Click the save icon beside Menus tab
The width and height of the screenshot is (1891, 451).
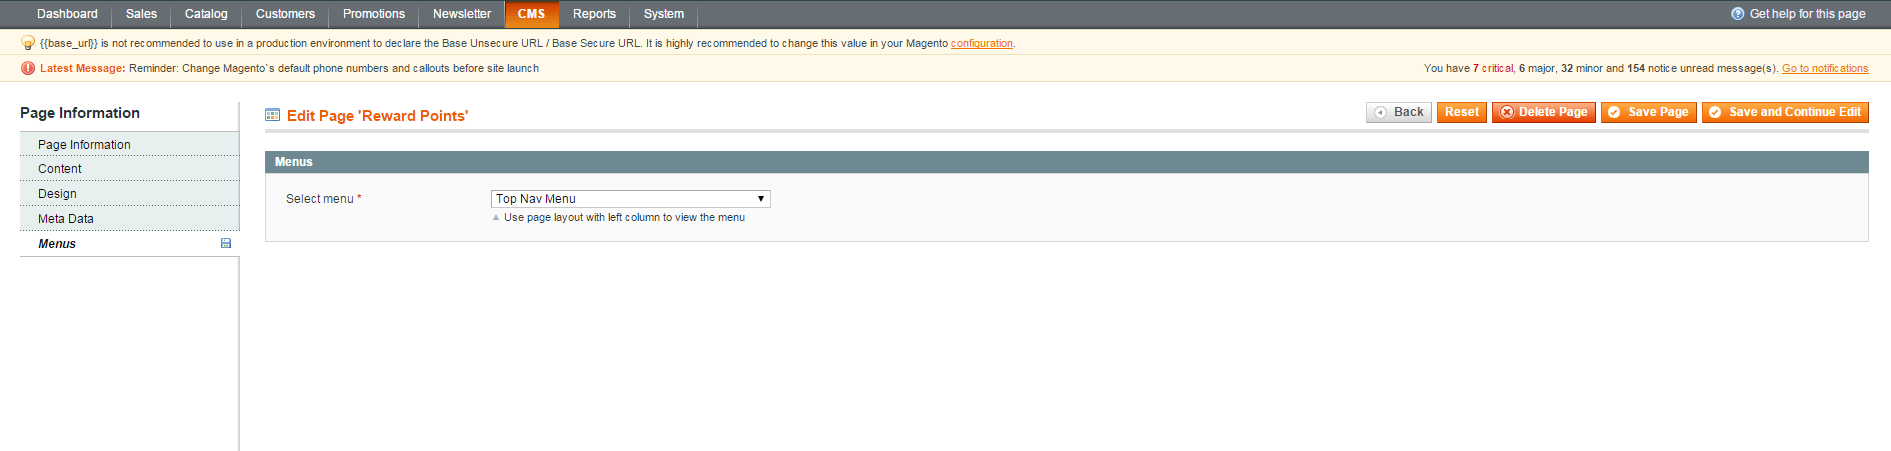coord(226,243)
